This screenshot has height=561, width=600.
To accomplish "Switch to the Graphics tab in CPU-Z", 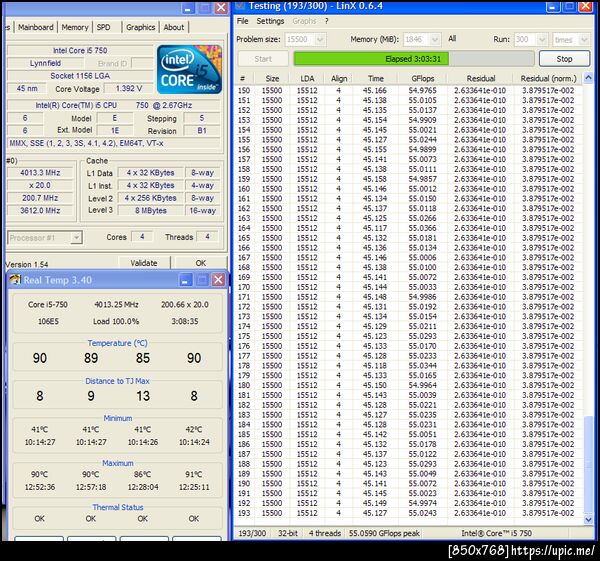I will click(x=140, y=27).
